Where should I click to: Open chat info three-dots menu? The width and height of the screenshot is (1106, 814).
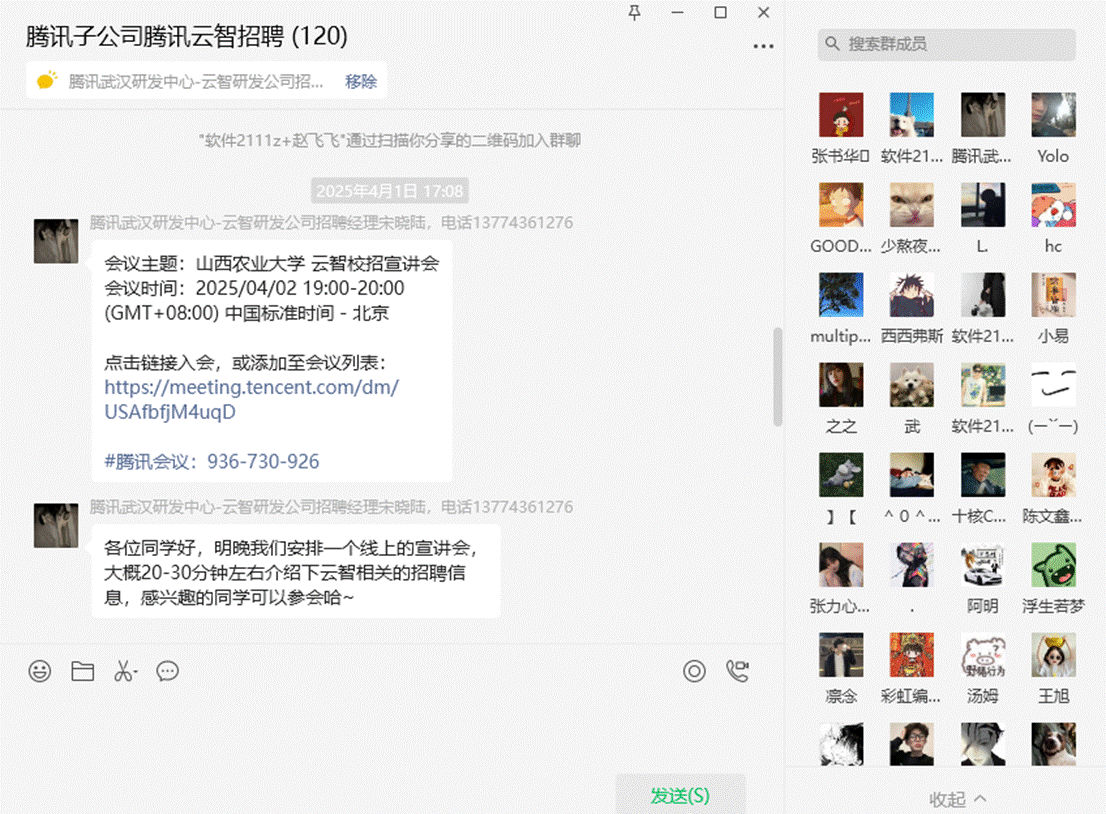point(763,47)
